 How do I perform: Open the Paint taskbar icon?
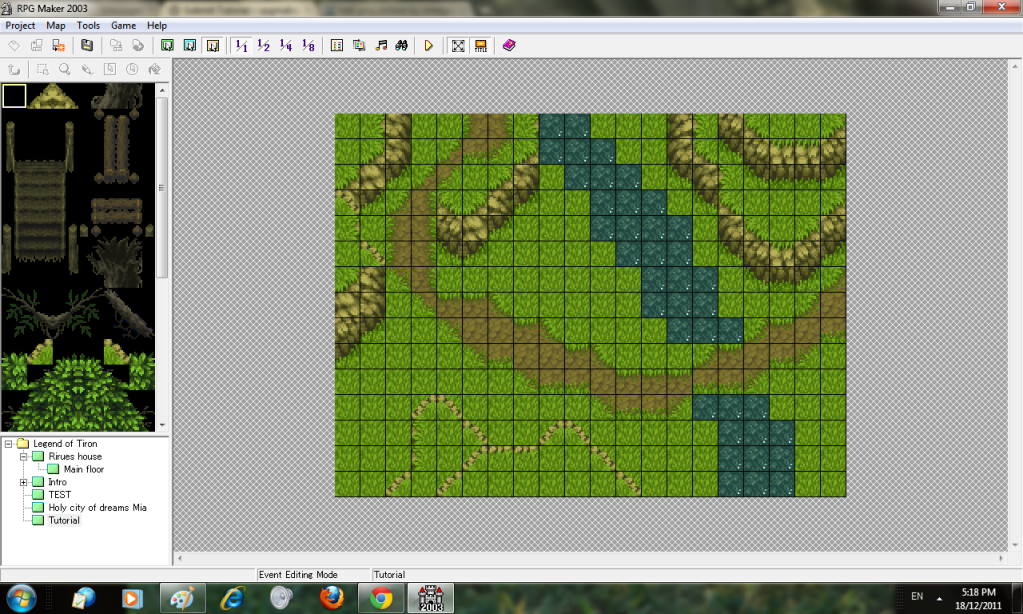tap(183, 598)
